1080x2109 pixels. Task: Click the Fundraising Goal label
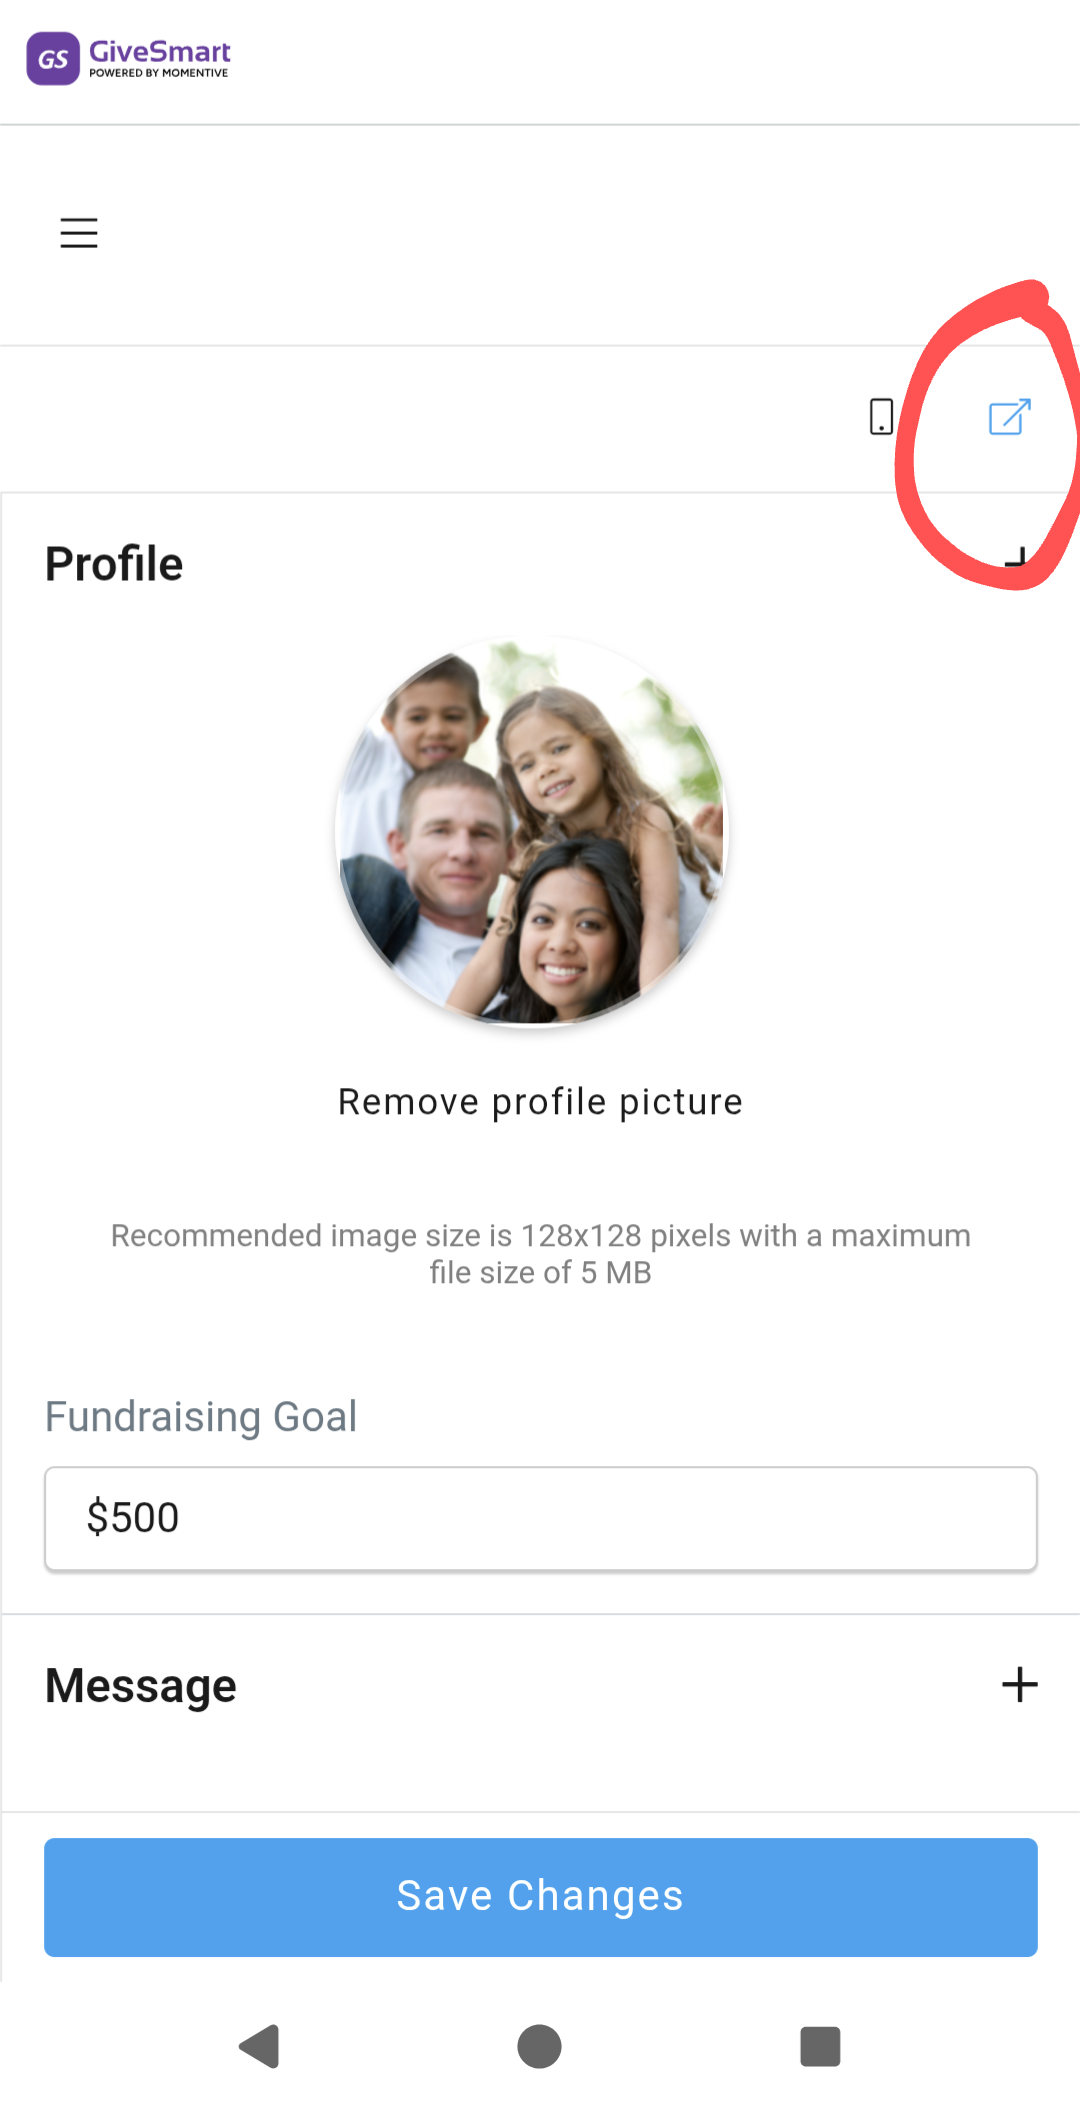(201, 1417)
